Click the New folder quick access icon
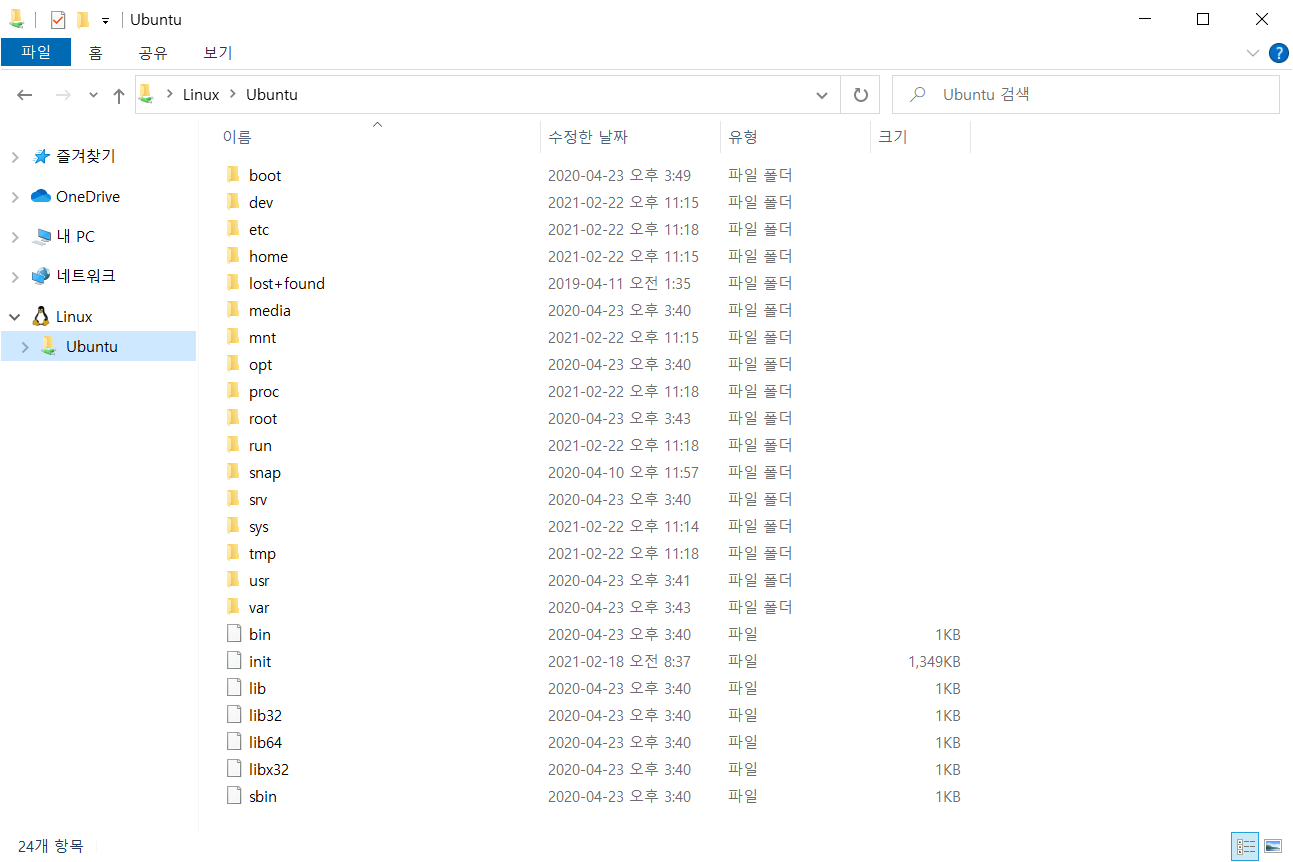 pos(83,19)
